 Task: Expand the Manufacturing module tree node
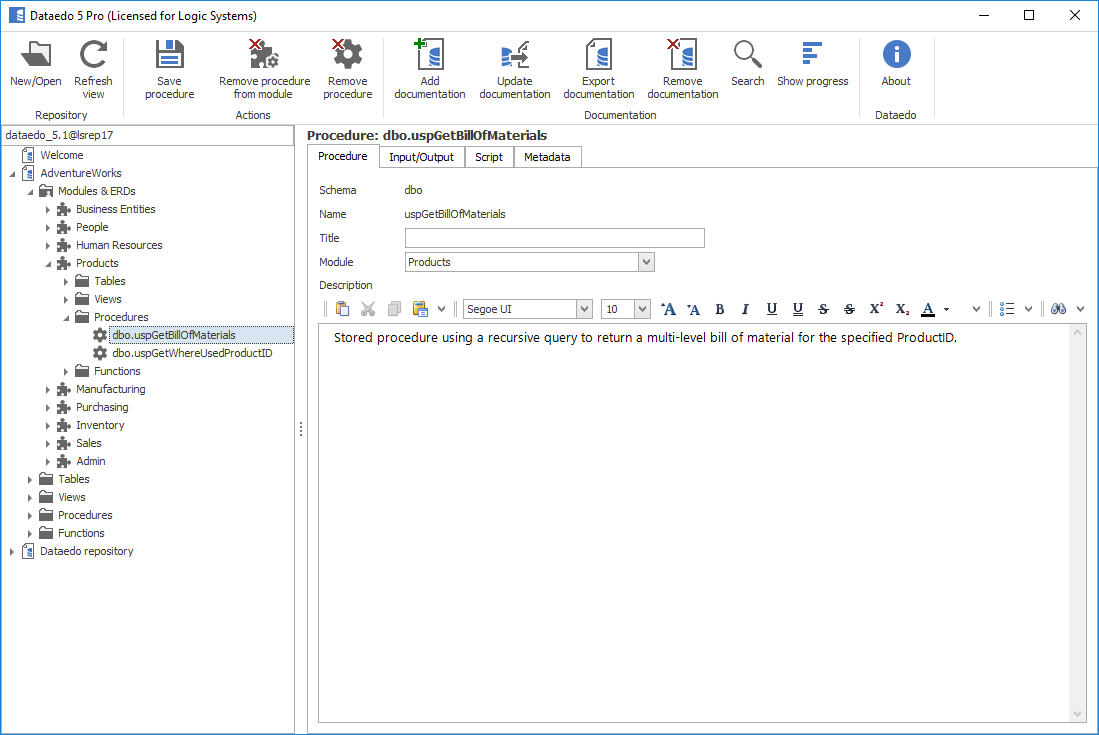point(48,389)
